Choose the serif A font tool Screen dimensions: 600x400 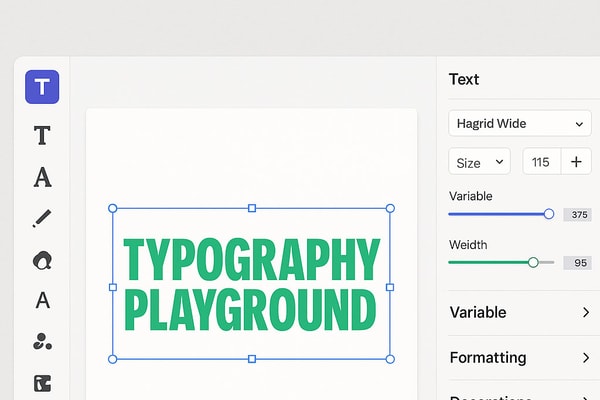pos(42,177)
